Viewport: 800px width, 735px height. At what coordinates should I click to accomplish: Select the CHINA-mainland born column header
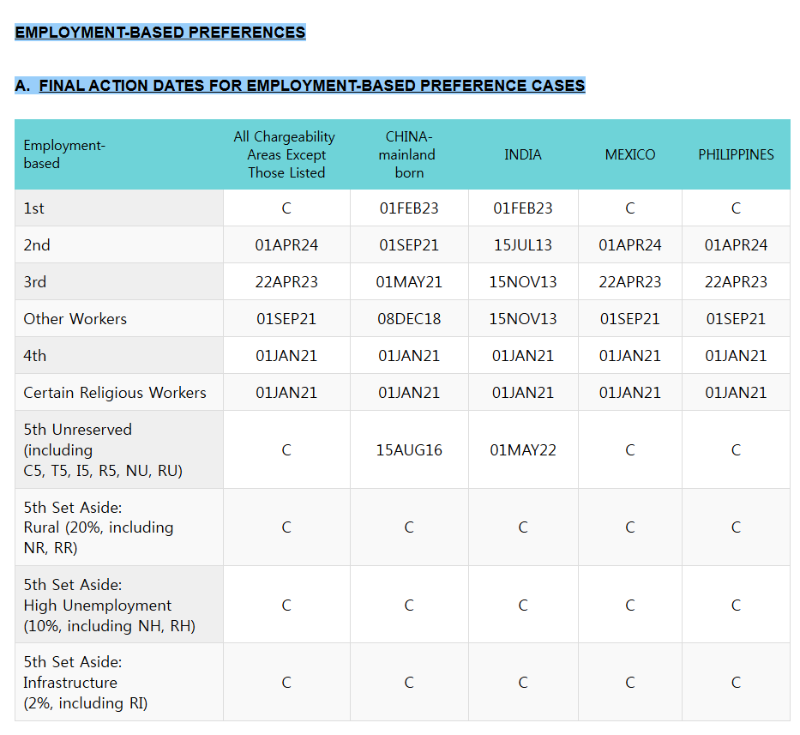point(409,155)
